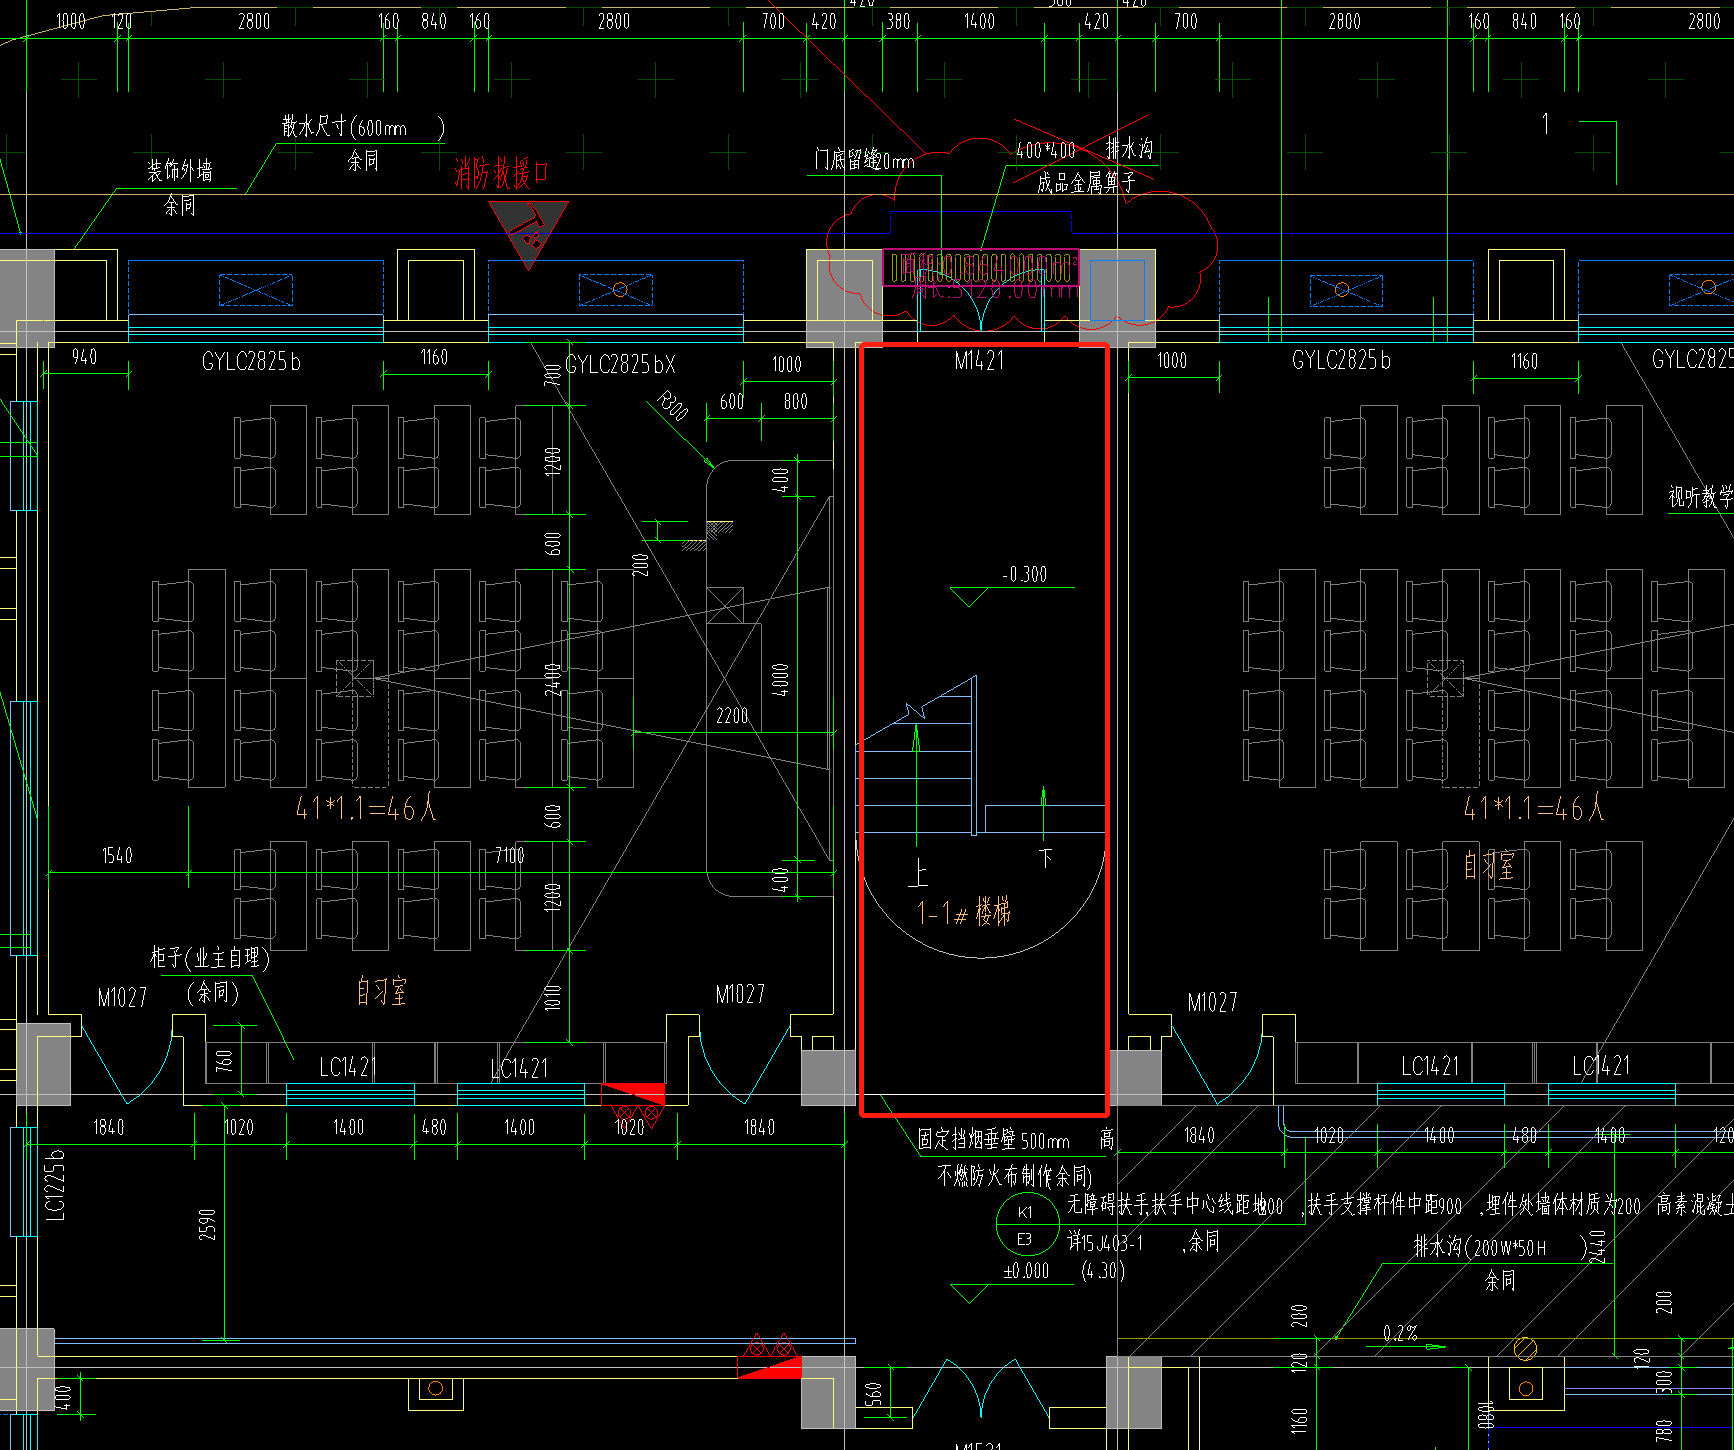The image size is (1734, 1450).
Task: Select the 散水尺寸(600mm) annotation
Action: click(x=362, y=127)
